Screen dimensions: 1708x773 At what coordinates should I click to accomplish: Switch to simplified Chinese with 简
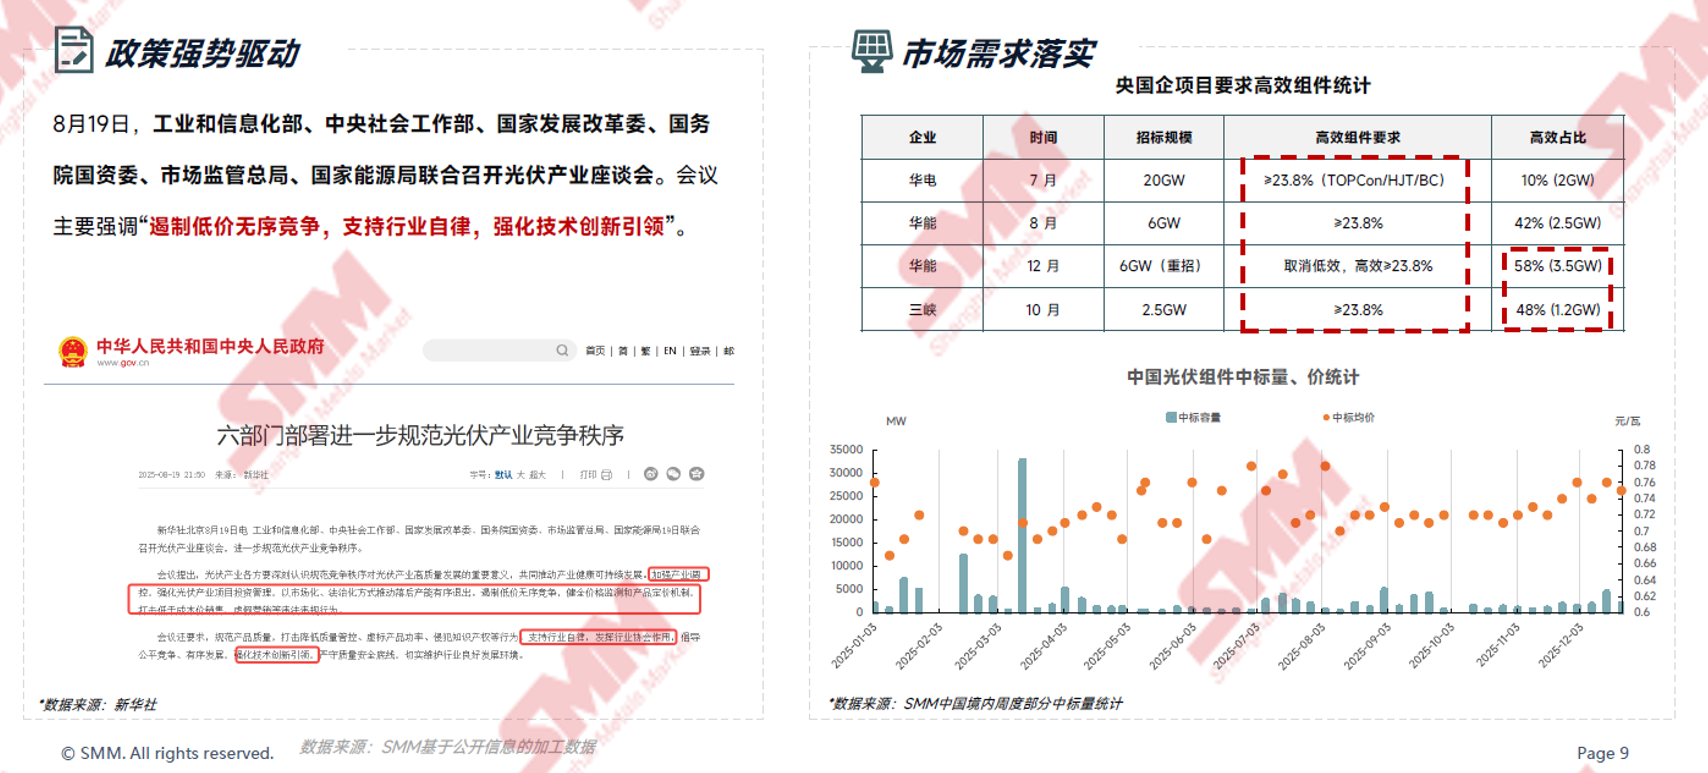tap(623, 351)
